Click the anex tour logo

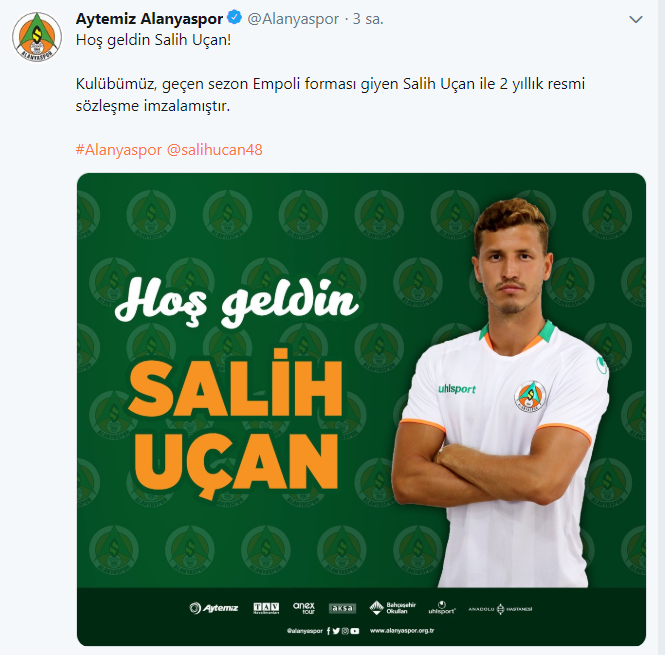304,608
